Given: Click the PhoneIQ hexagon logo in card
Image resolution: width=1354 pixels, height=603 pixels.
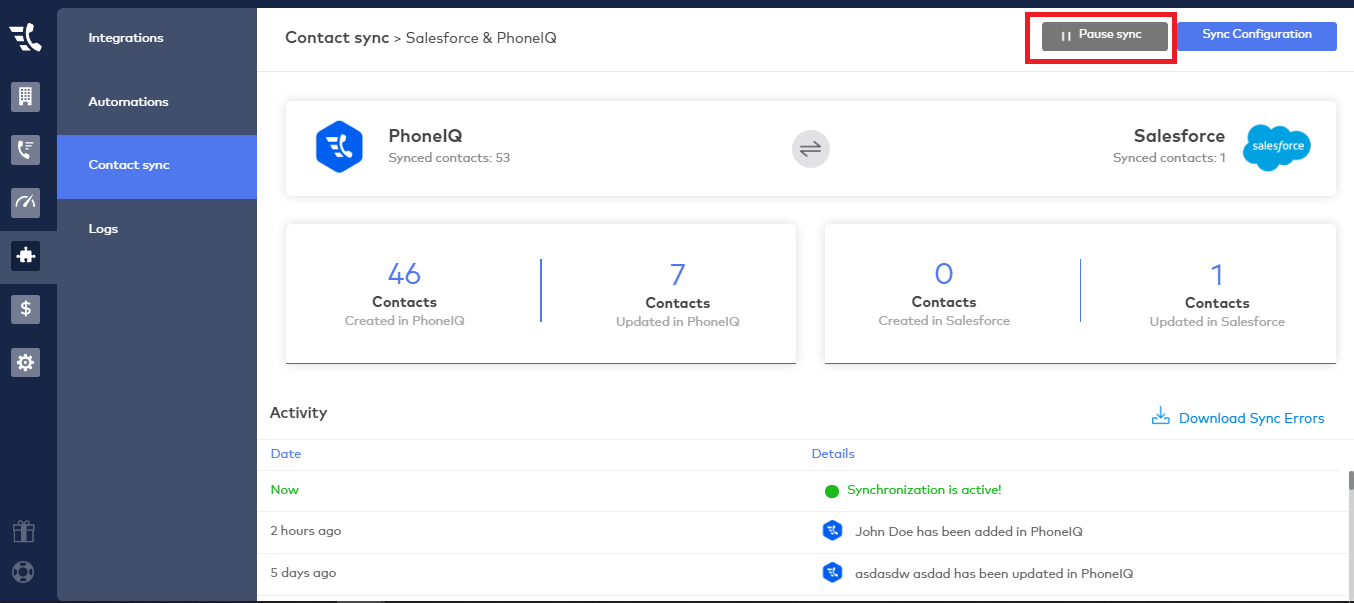Looking at the screenshot, I should pos(338,148).
